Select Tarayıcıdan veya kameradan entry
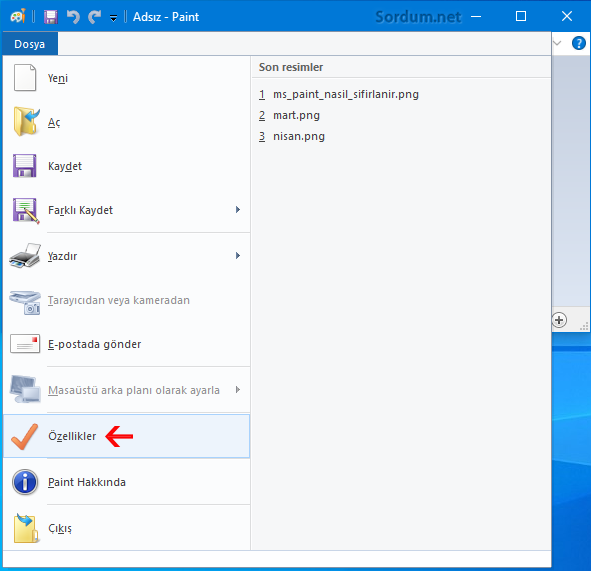The width and height of the screenshot is (591, 571). pos(126,300)
